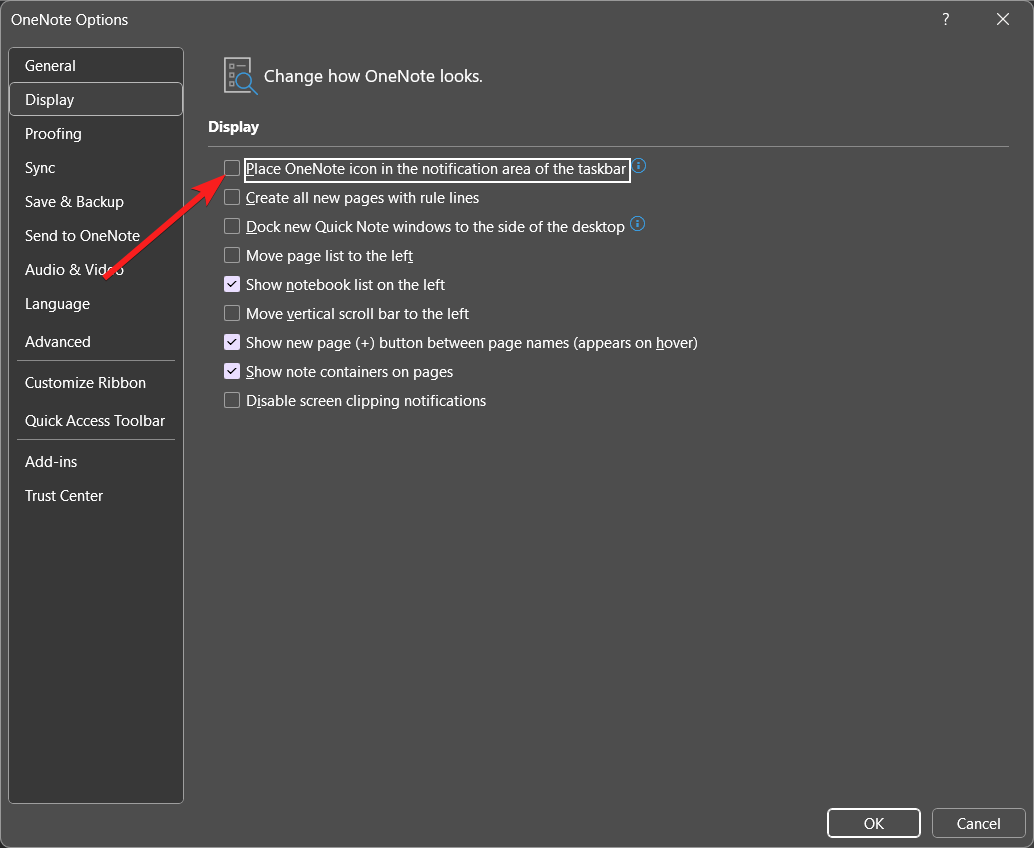Confirm changes with the OK button
Viewport: 1034px width, 848px height.
click(x=874, y=823)
